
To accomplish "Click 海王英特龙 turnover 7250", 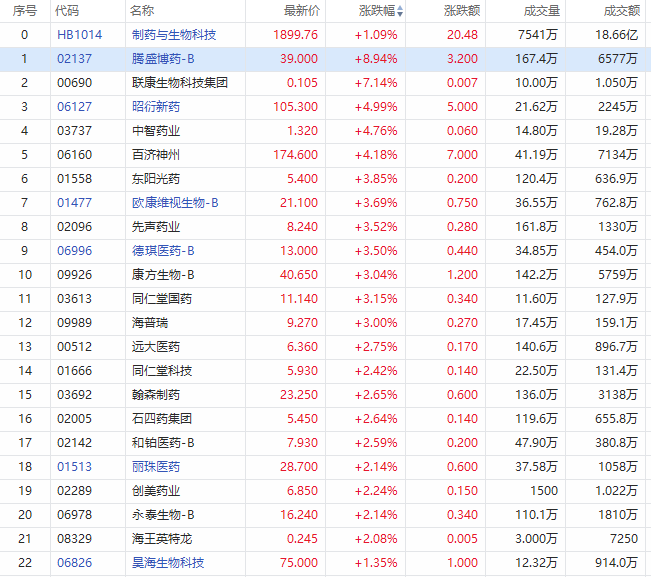I will pyautogui.click(x=624, y=539).
